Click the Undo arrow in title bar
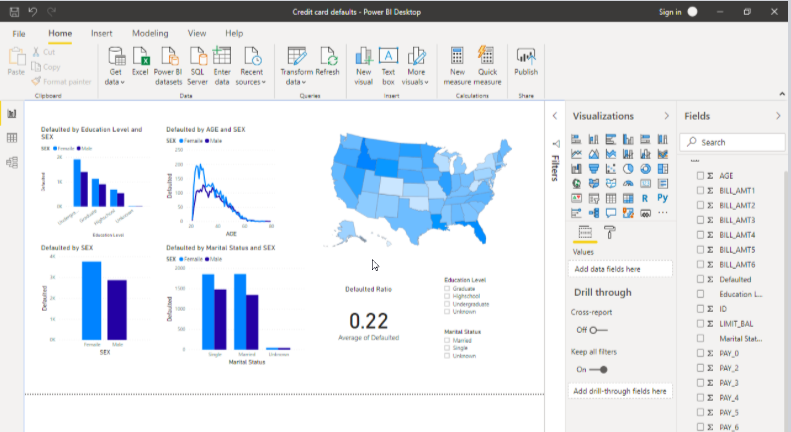This screenshot has height=432, width=791. 33,12
